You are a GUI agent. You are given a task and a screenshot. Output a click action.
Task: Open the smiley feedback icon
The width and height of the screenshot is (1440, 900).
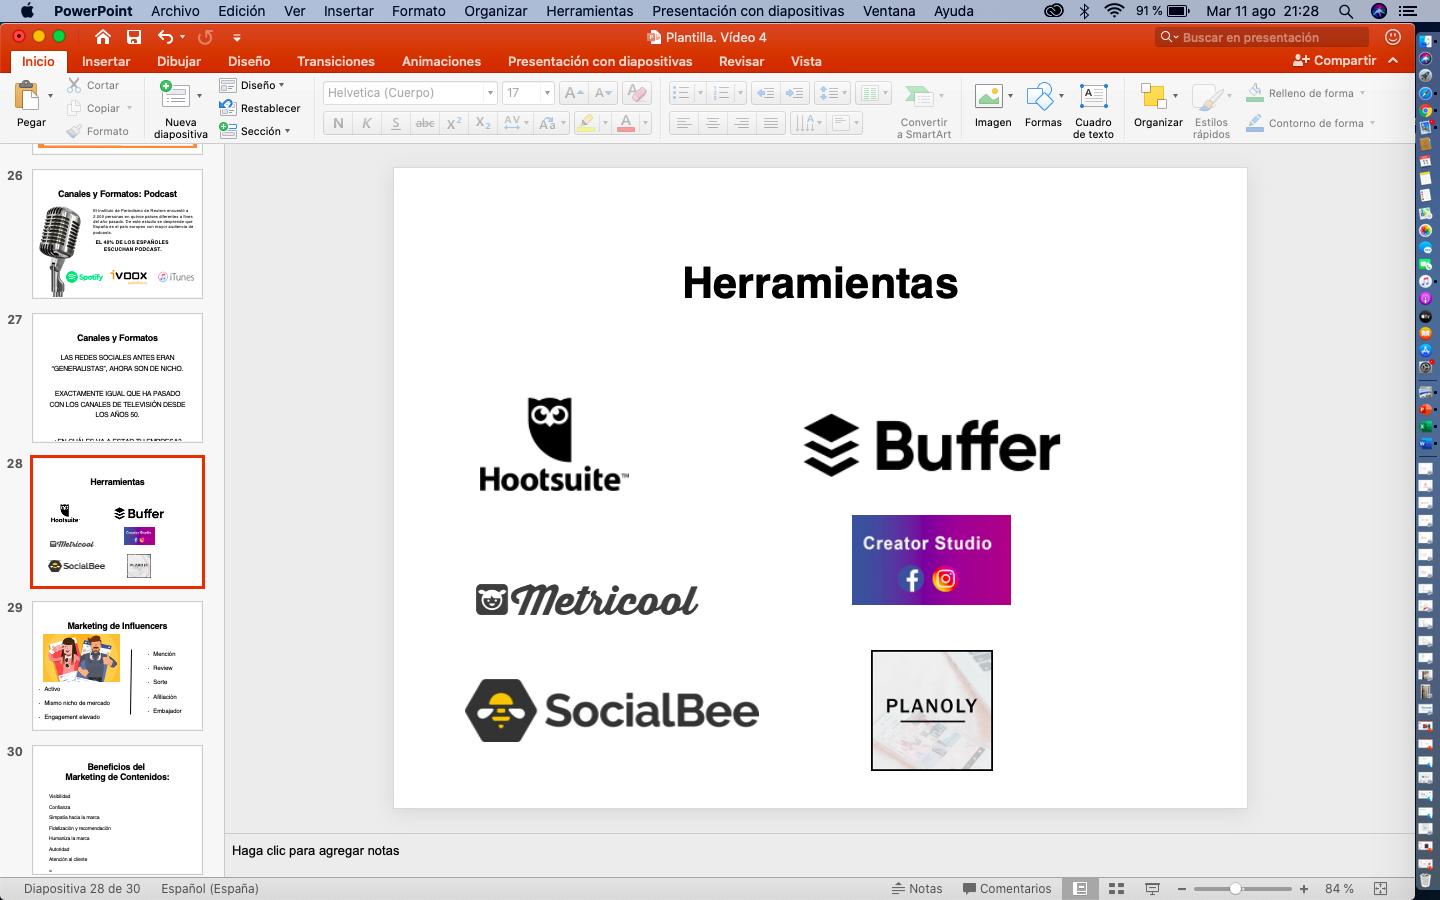1393,37
